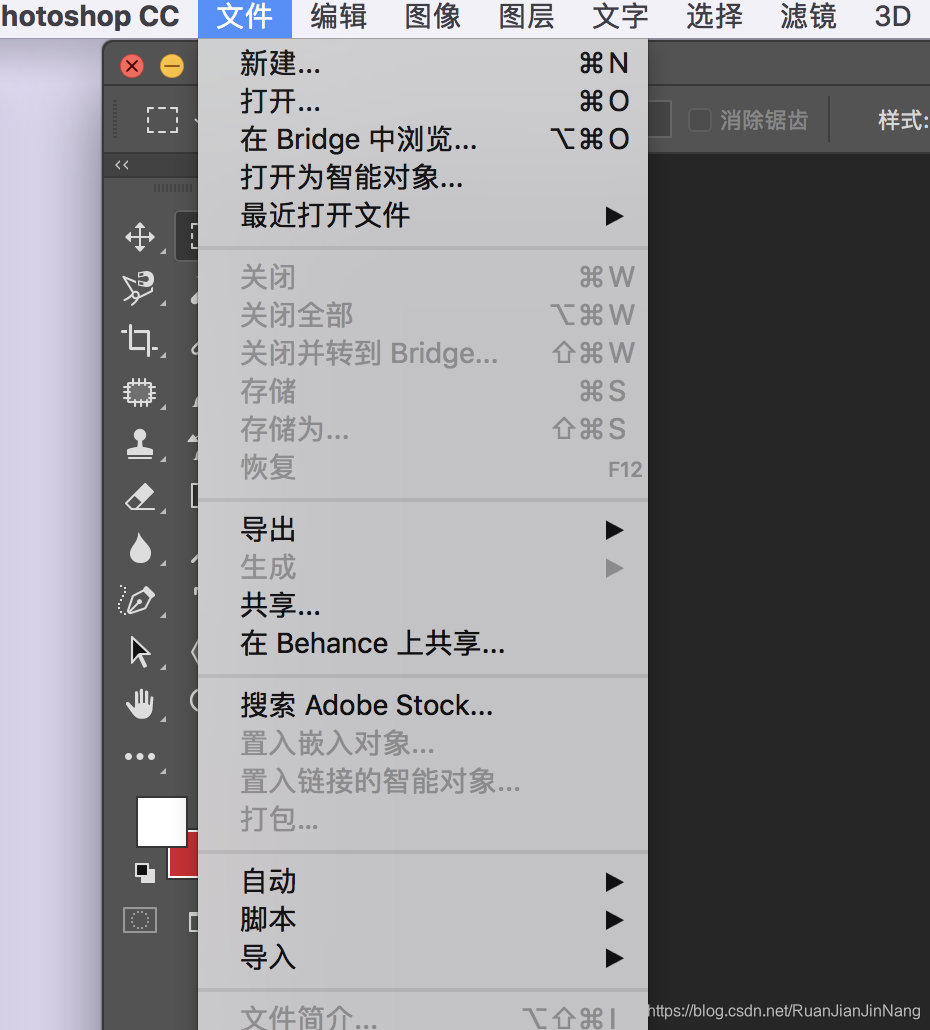Choose 搜索 Adobe Stock...
The image size is (930, 1030).
click(x=422, y=705)
